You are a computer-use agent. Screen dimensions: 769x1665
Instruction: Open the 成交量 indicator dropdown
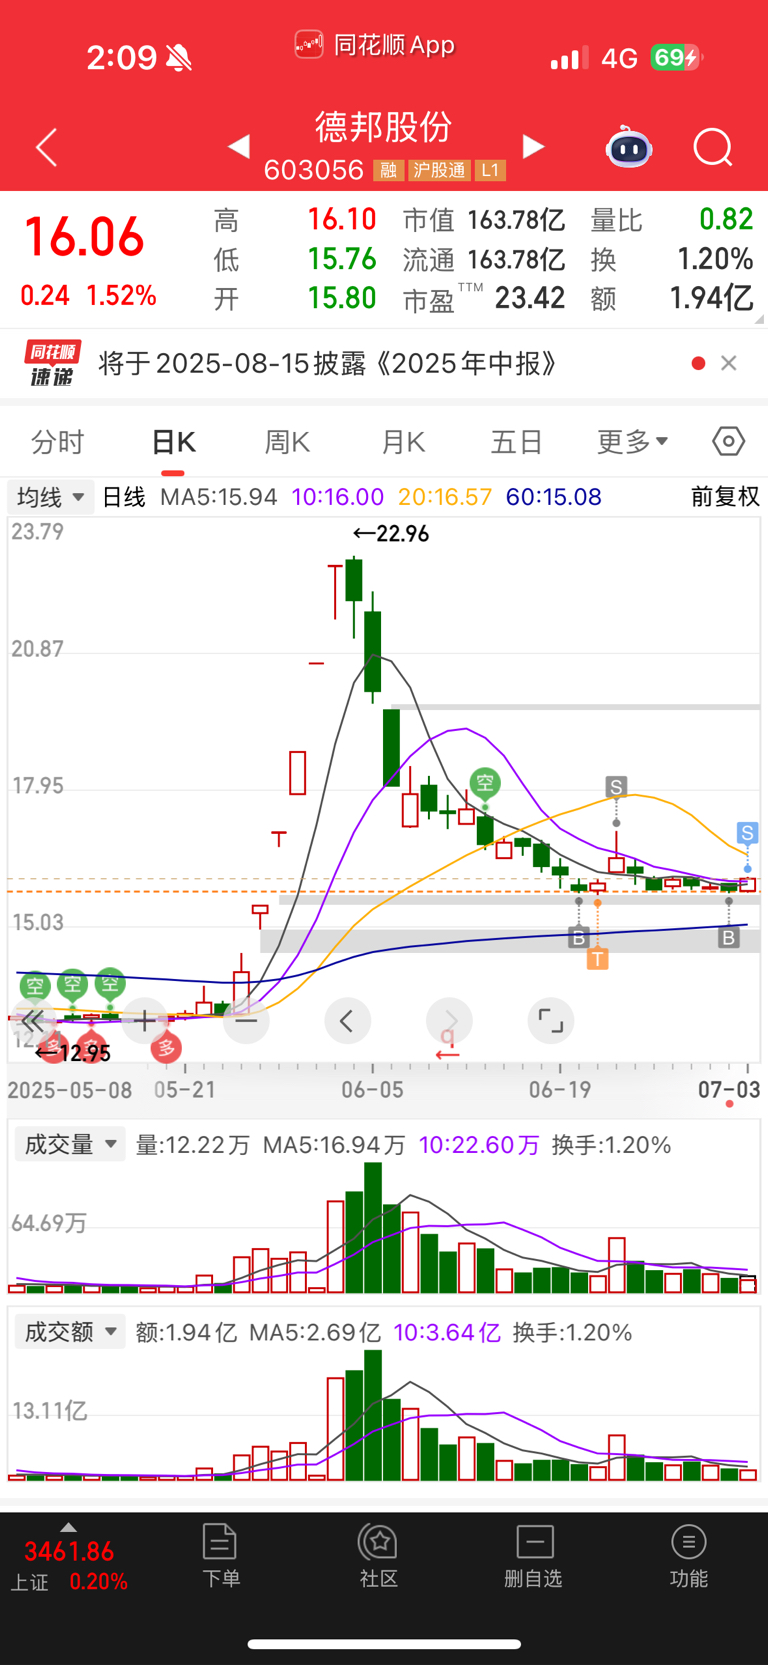[x=70, y=1145]
